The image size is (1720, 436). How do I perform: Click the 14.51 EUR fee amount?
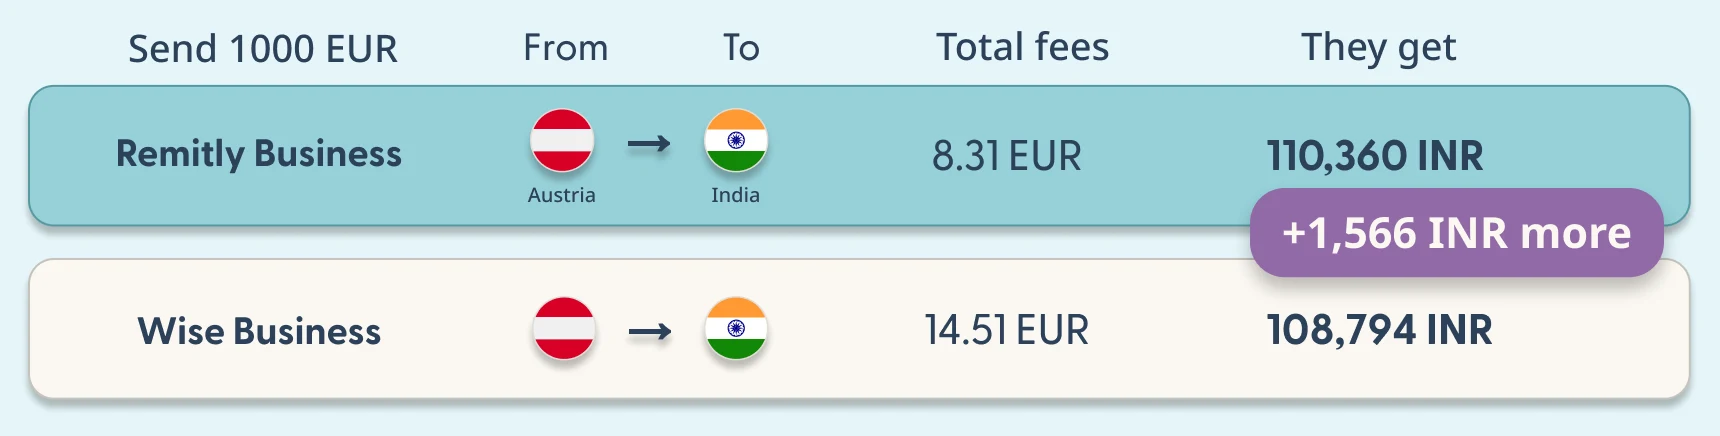pos(1006,330)
